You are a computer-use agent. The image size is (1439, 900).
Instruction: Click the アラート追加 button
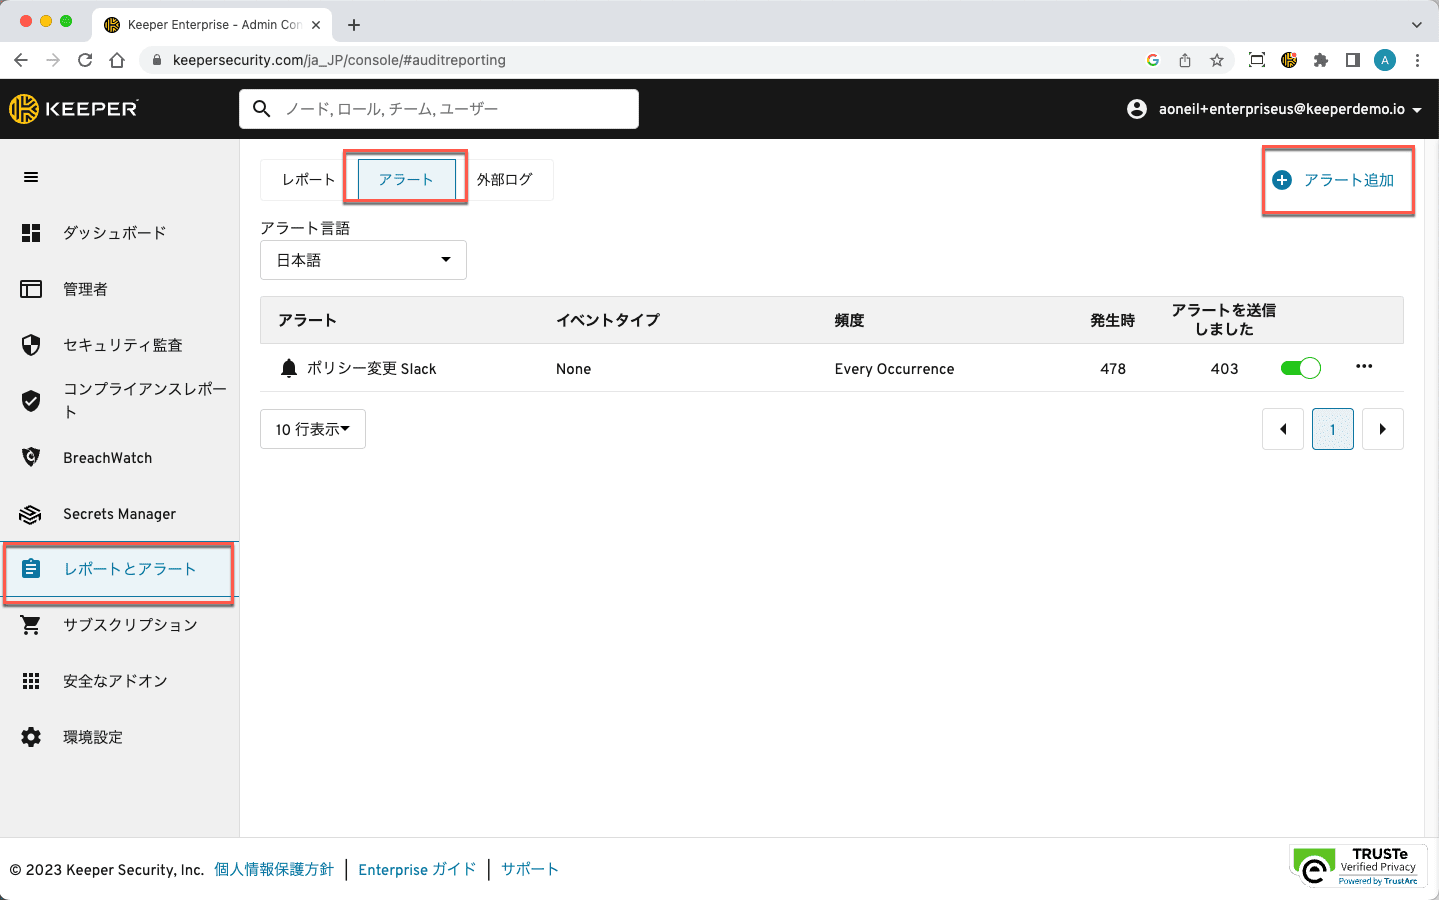[1336, 180]
